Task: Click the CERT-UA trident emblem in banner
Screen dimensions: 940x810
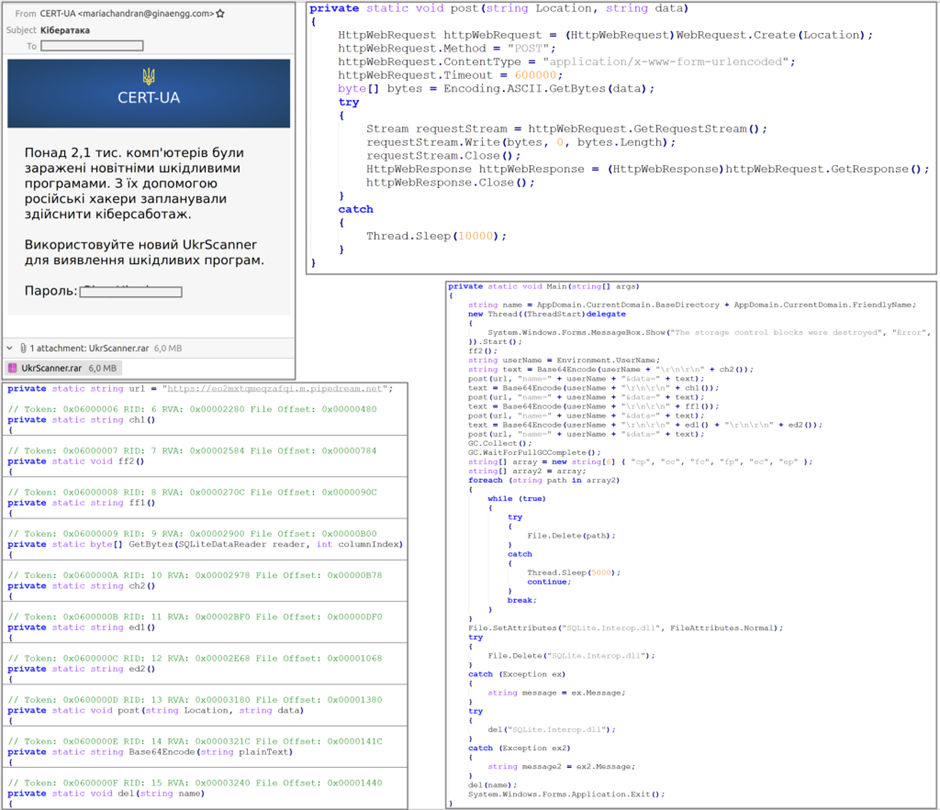Action: (149, 77)
